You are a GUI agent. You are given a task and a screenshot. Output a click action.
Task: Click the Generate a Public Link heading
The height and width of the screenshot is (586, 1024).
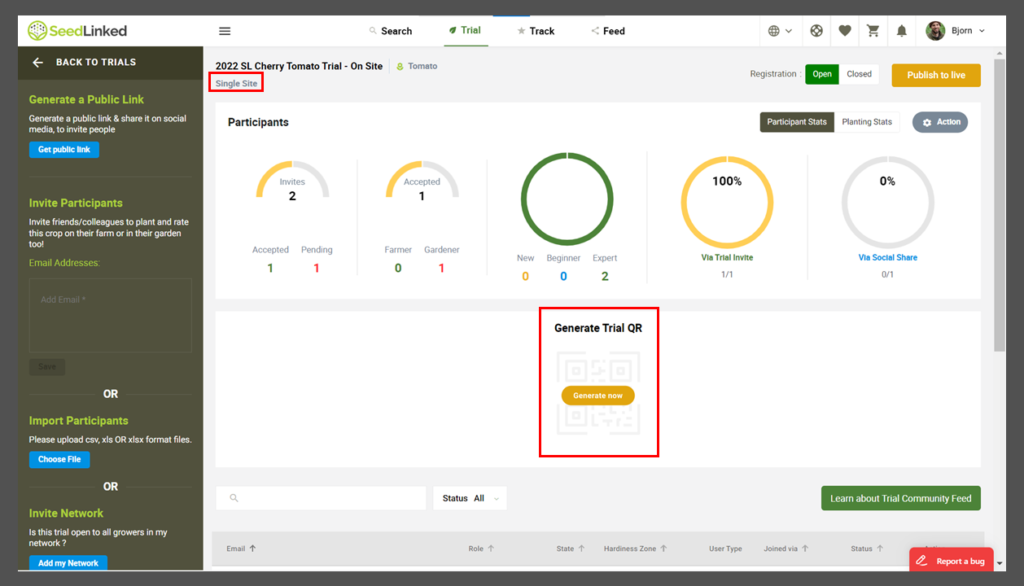click(86, 99)
